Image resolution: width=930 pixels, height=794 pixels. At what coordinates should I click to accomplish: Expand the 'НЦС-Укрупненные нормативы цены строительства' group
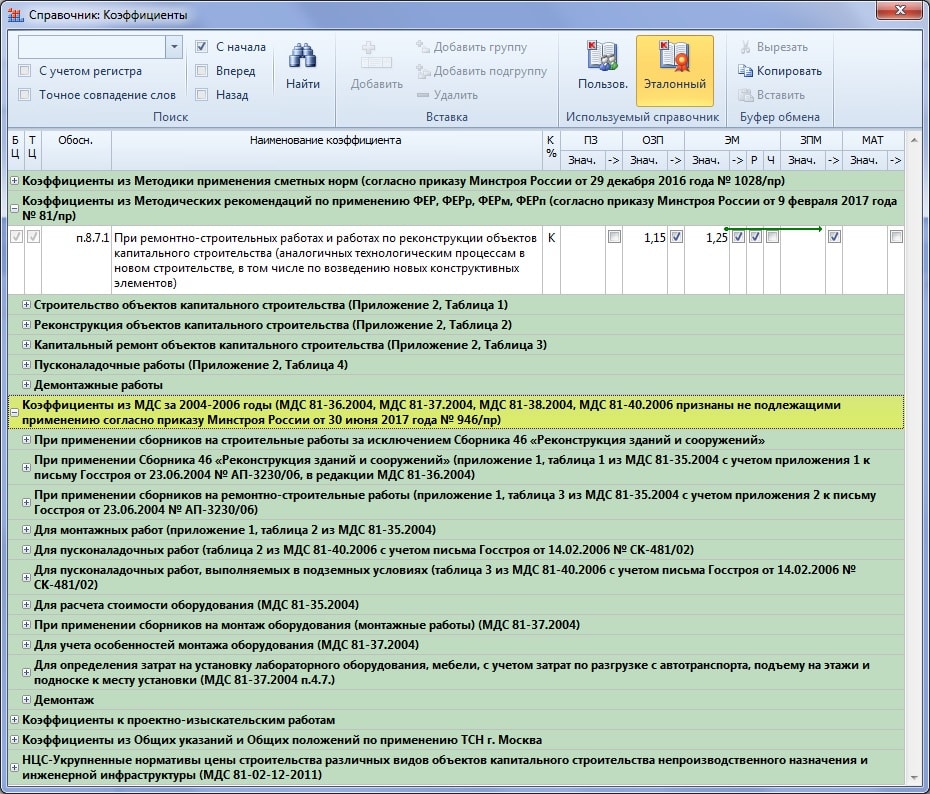[14, 767]
